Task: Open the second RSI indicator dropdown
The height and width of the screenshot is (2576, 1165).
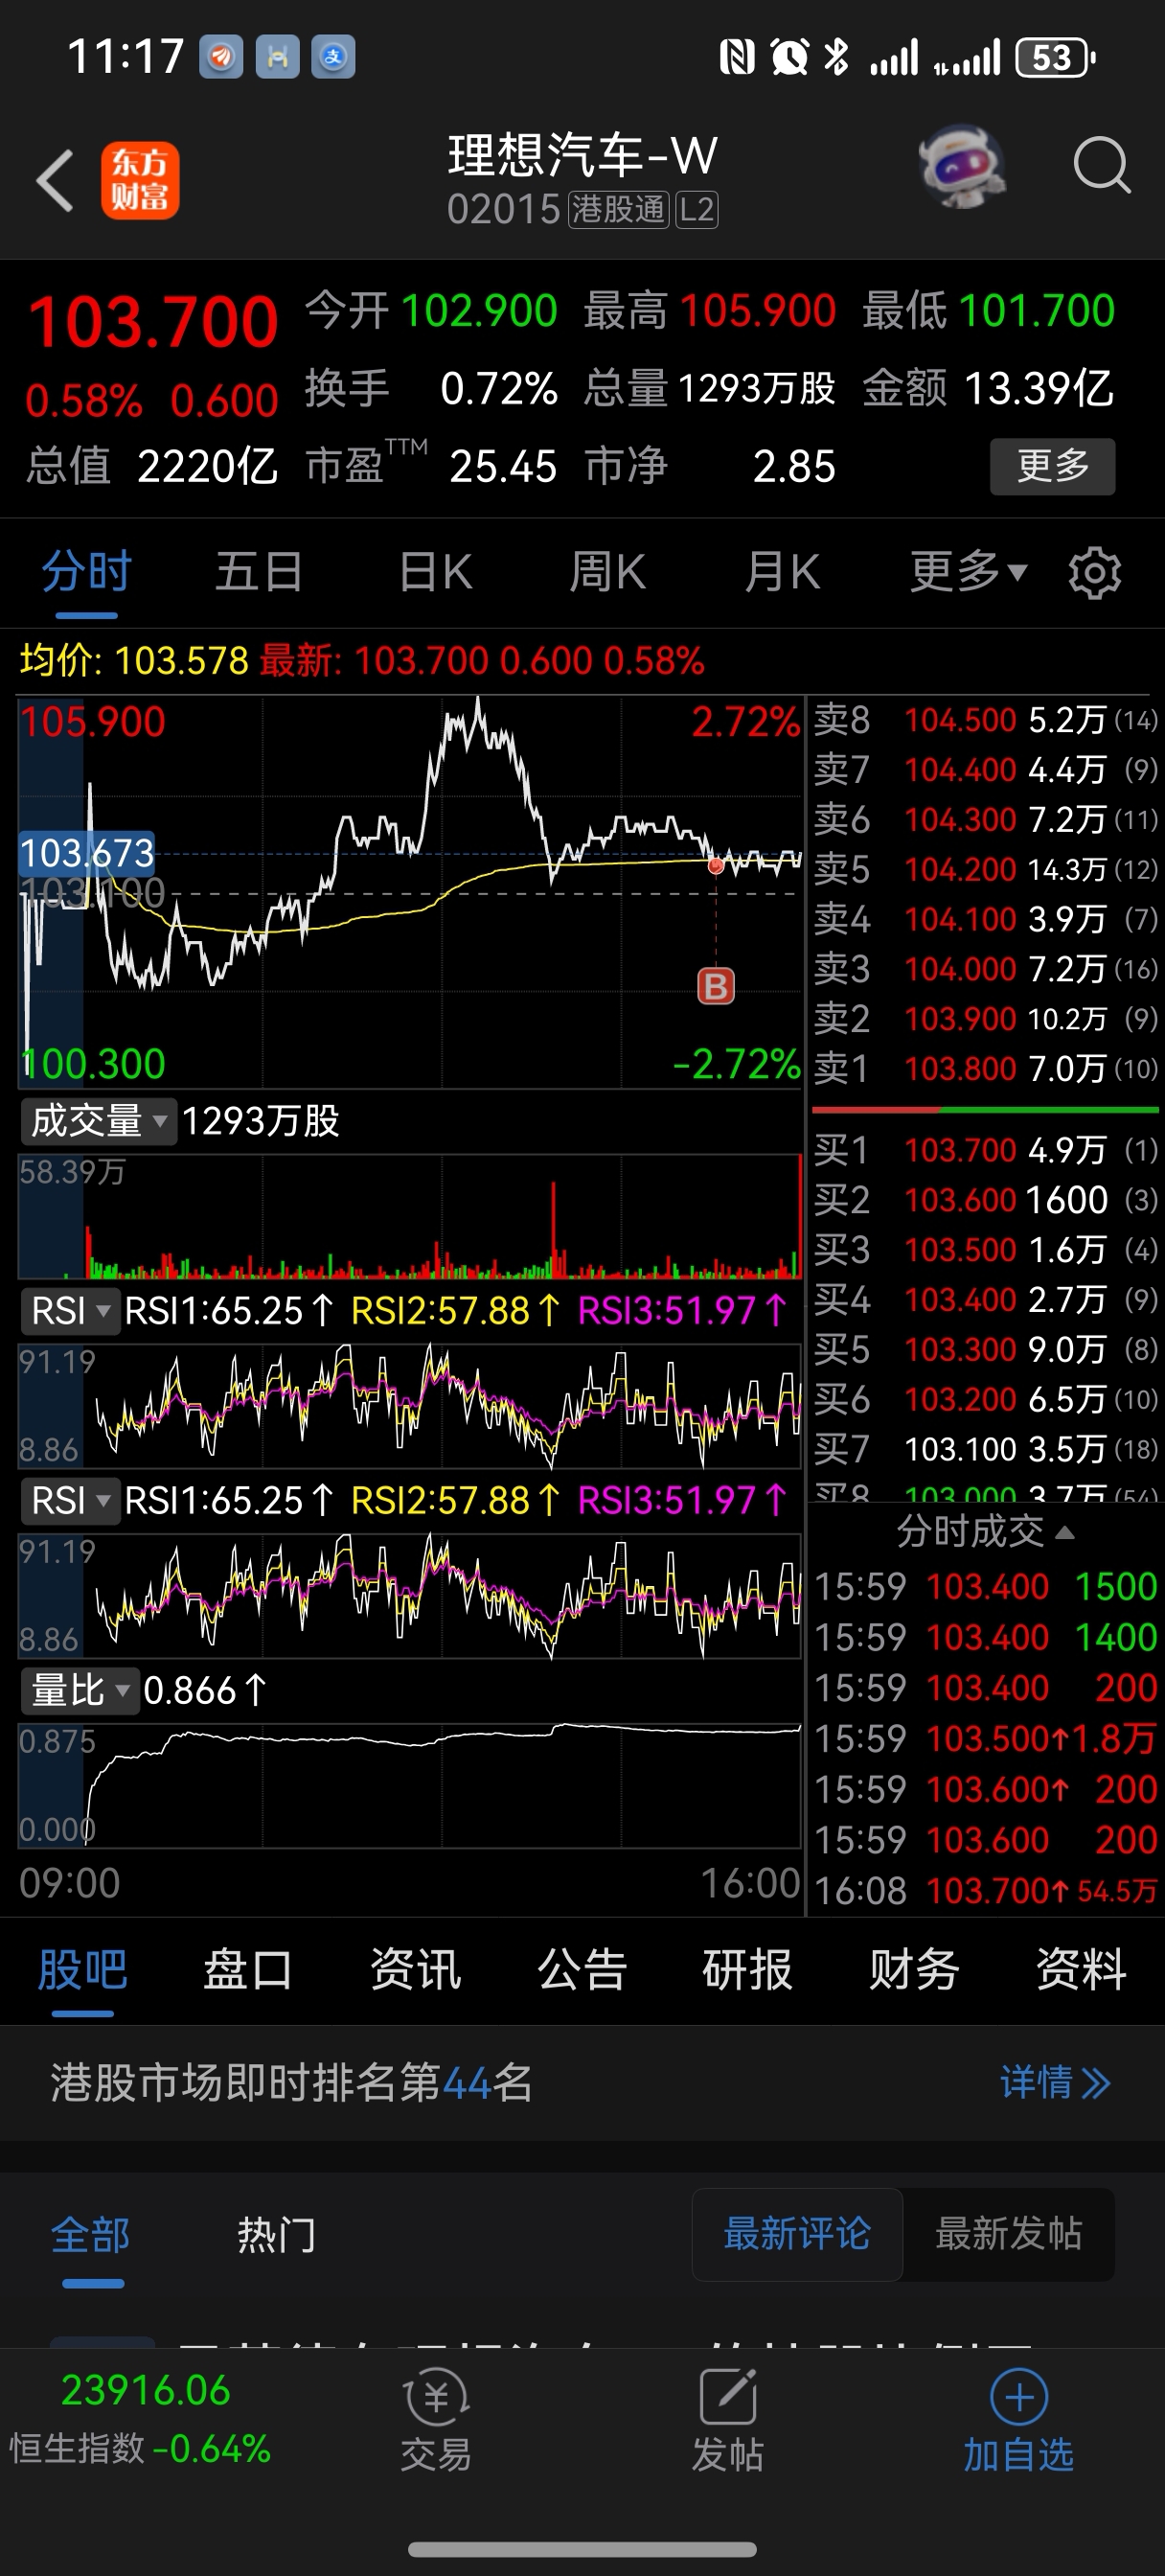Action: click(70, 1500)
